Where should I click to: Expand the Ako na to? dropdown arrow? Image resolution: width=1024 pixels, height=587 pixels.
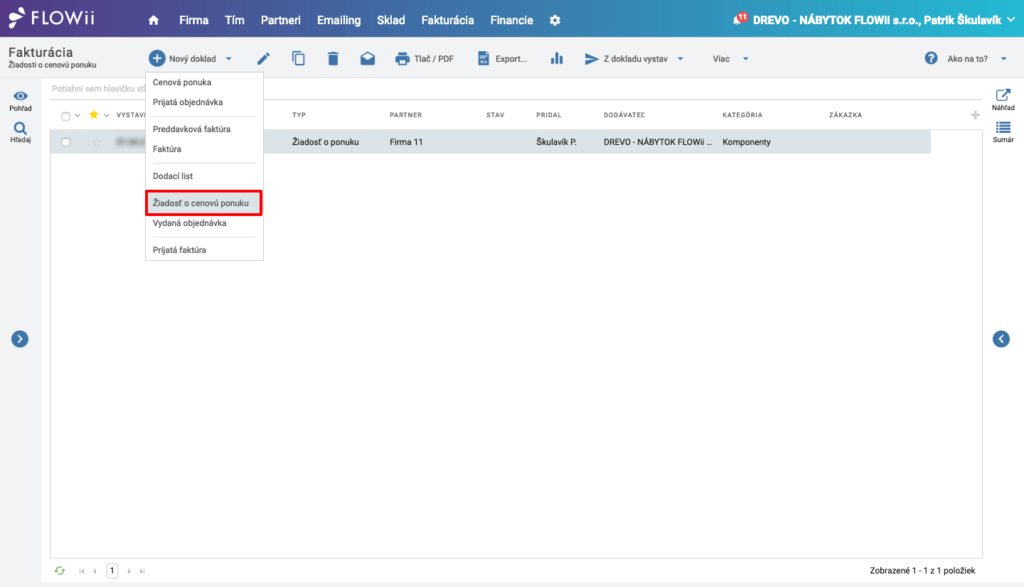pos(1004,59)
